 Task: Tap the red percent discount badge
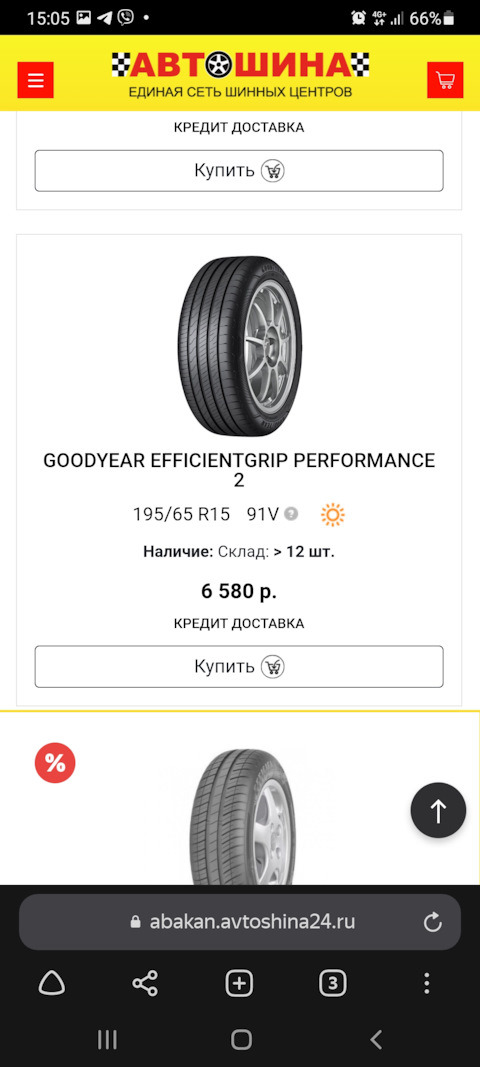55,764
